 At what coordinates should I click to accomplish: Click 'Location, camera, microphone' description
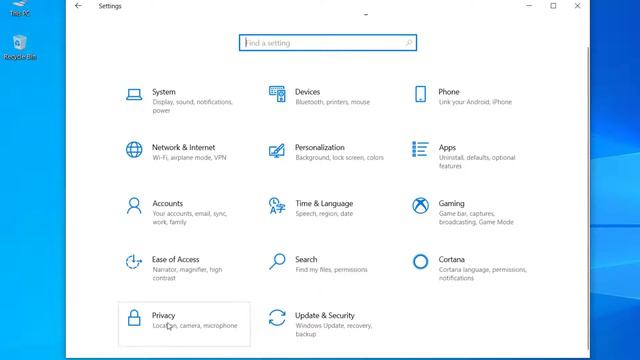click(x=195, y=326)
